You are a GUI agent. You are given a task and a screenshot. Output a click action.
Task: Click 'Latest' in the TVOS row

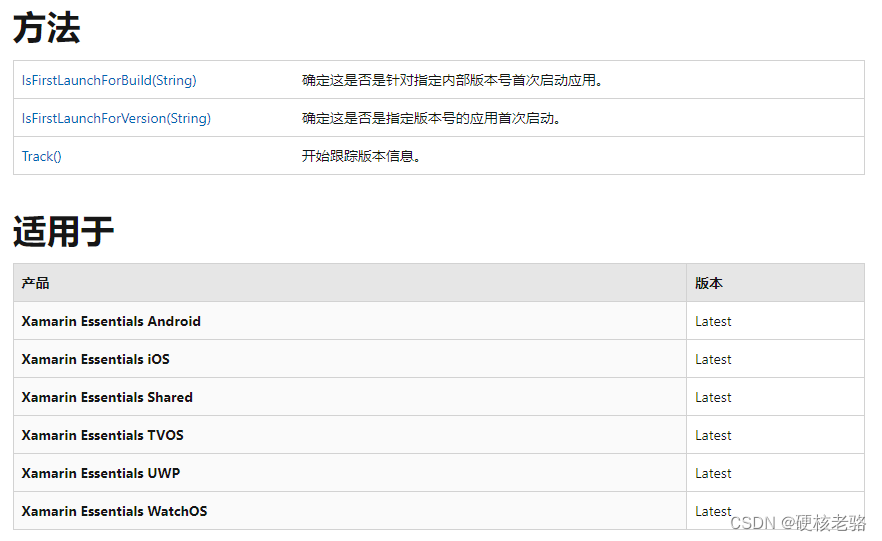[x=713, y=435]
